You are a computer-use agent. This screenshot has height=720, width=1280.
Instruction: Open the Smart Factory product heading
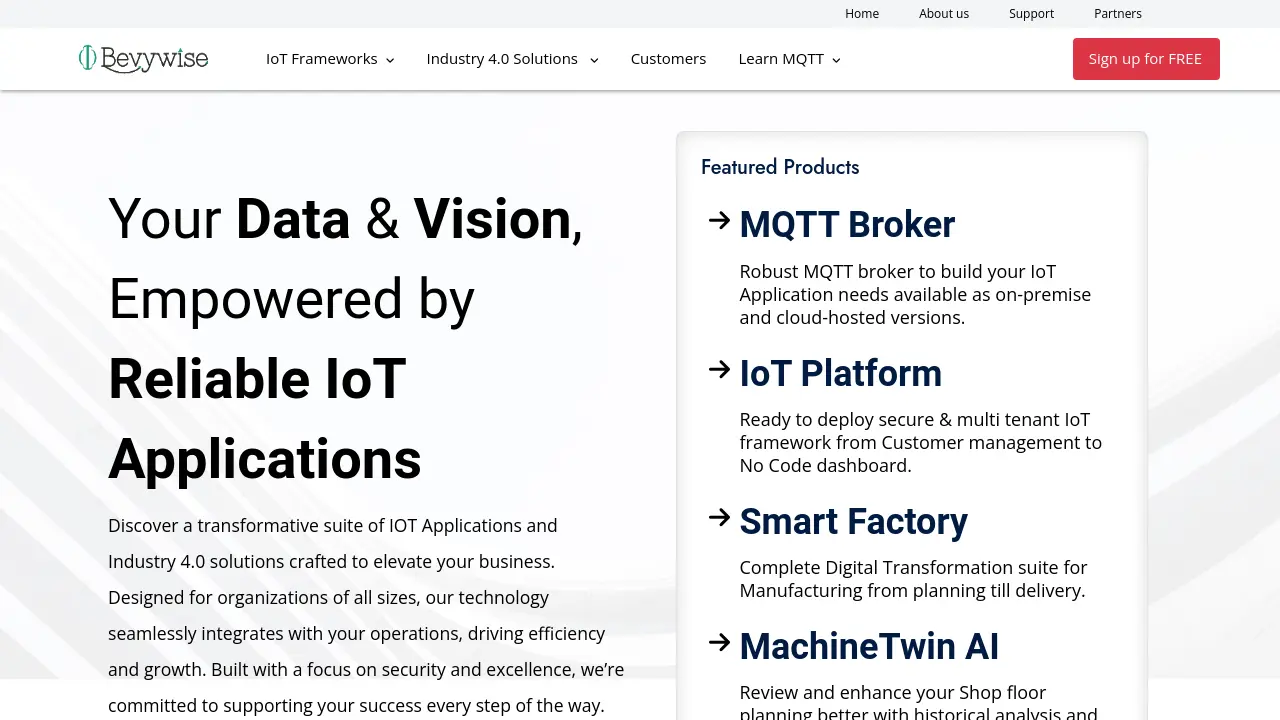click(x=853, y=521)
